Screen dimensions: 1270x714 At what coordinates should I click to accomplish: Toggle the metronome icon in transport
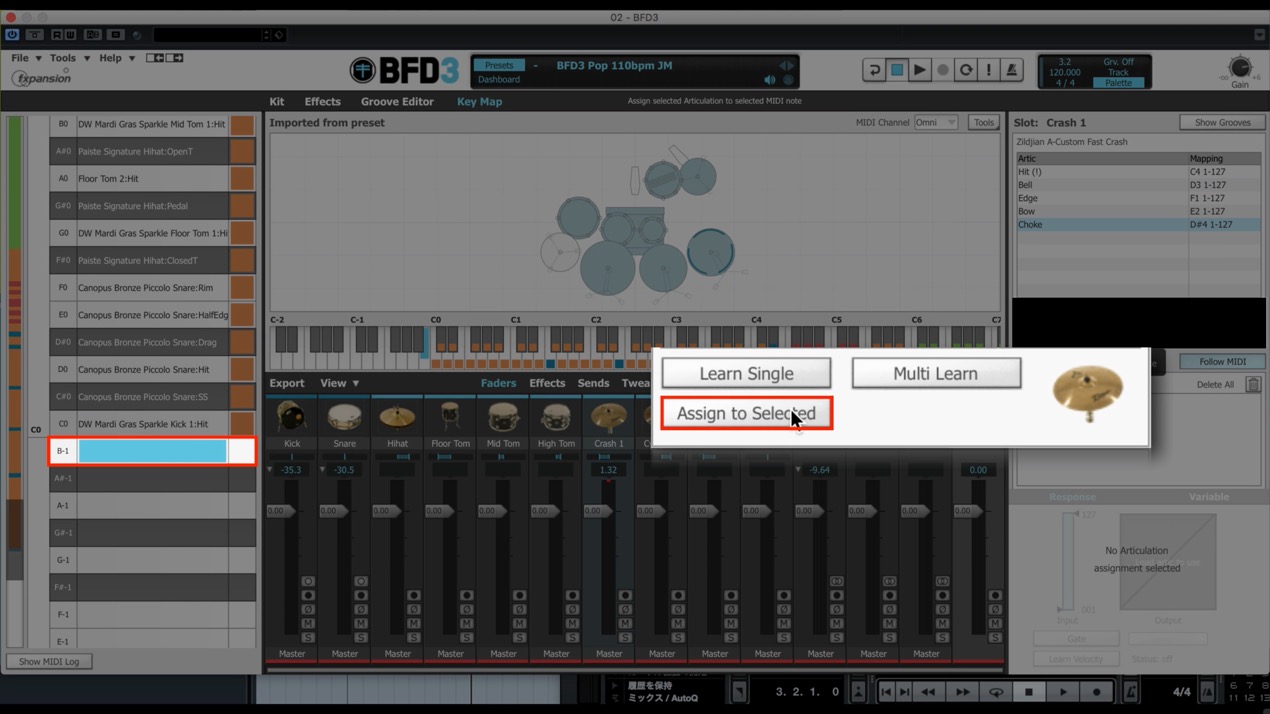[x=1012, y=70]
